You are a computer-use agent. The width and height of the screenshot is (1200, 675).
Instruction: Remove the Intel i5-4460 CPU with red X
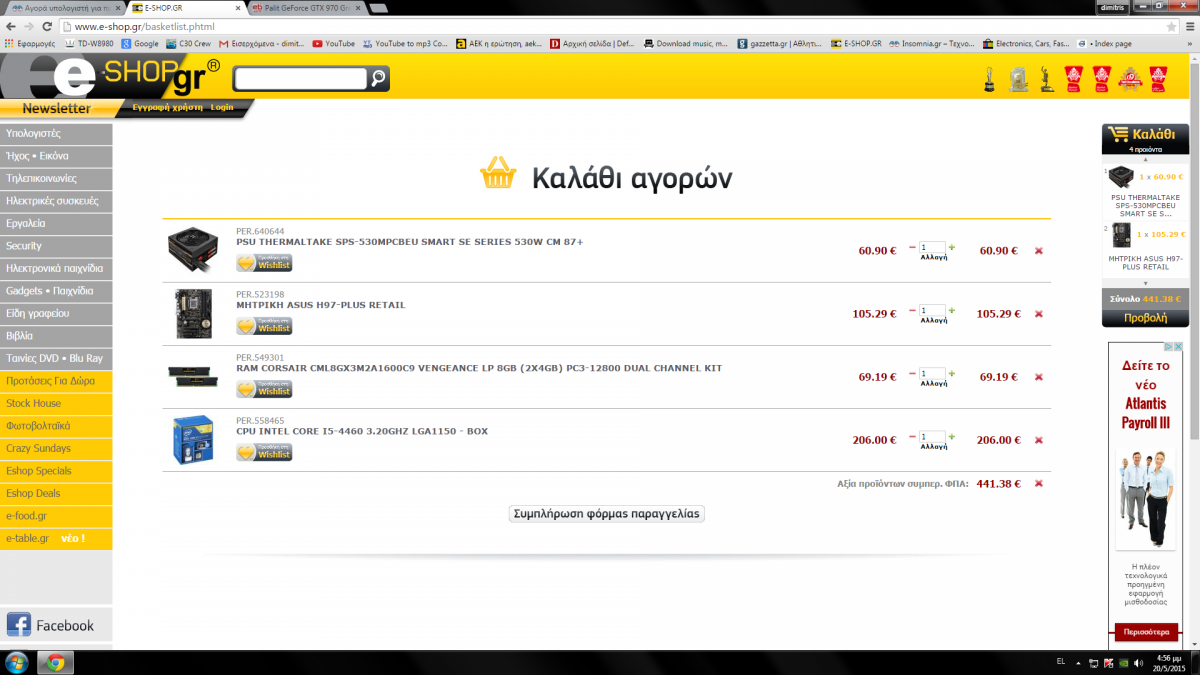coord(1038,440)
